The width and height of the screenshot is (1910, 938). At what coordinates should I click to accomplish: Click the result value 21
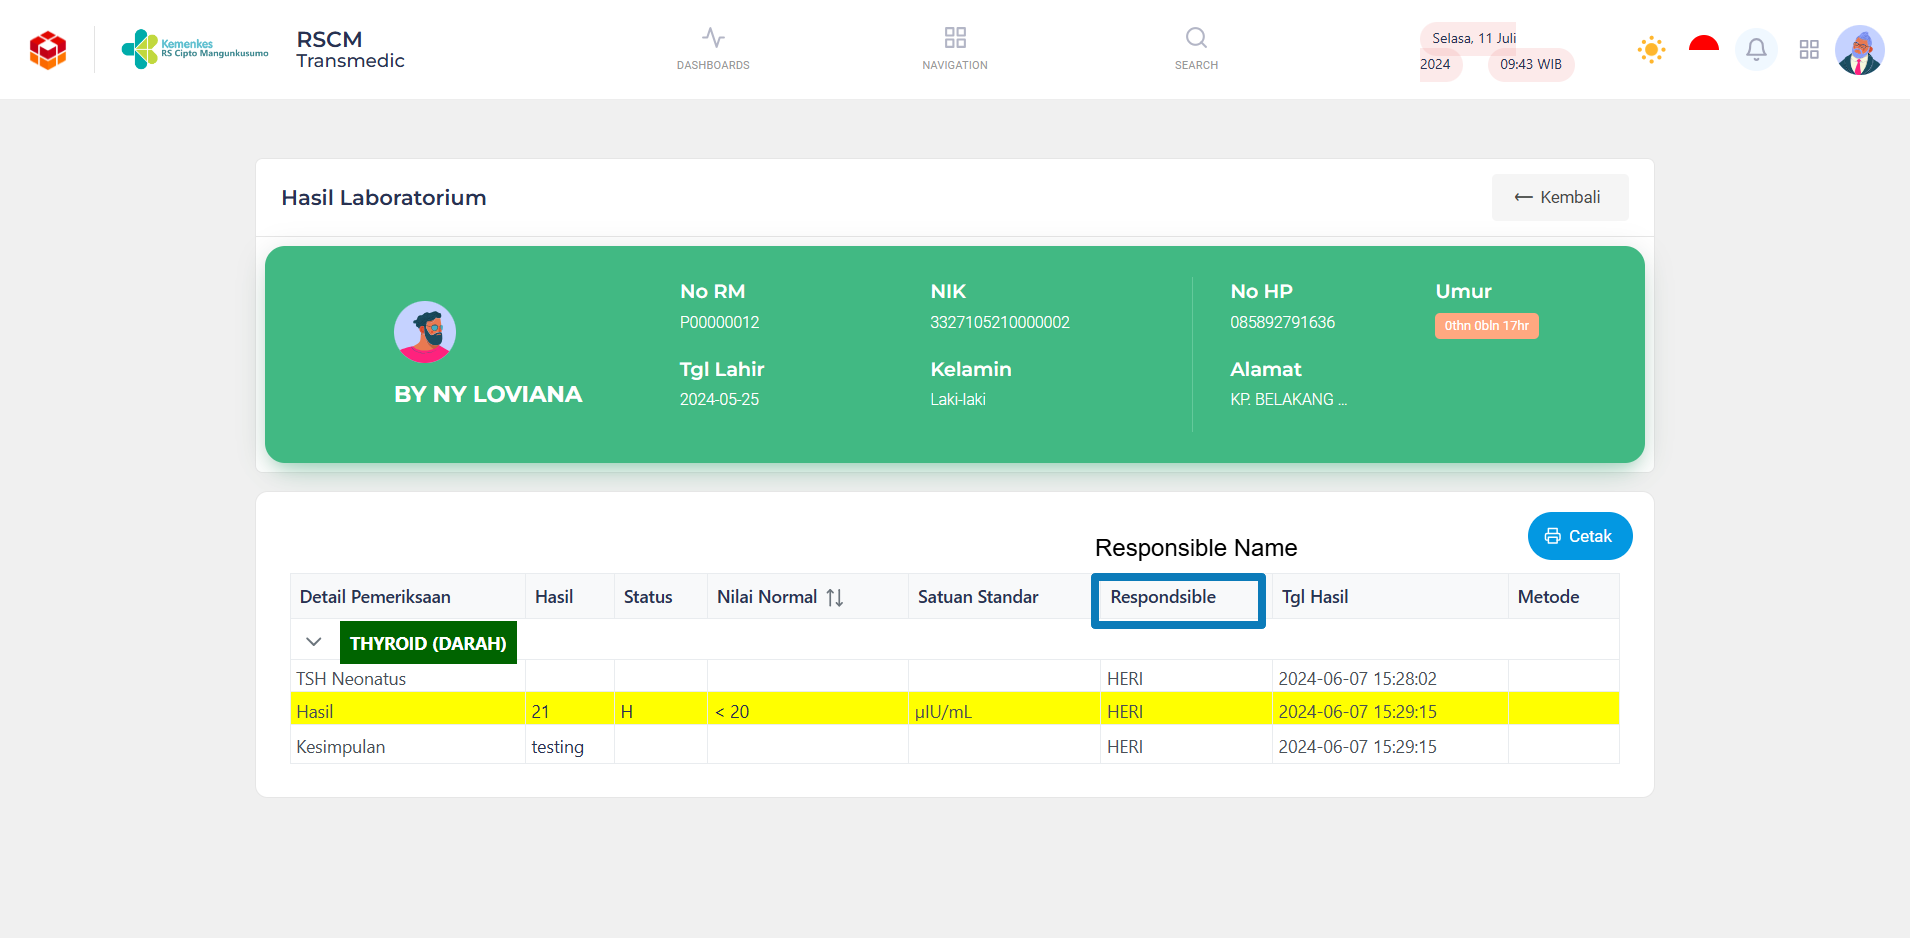541,712
